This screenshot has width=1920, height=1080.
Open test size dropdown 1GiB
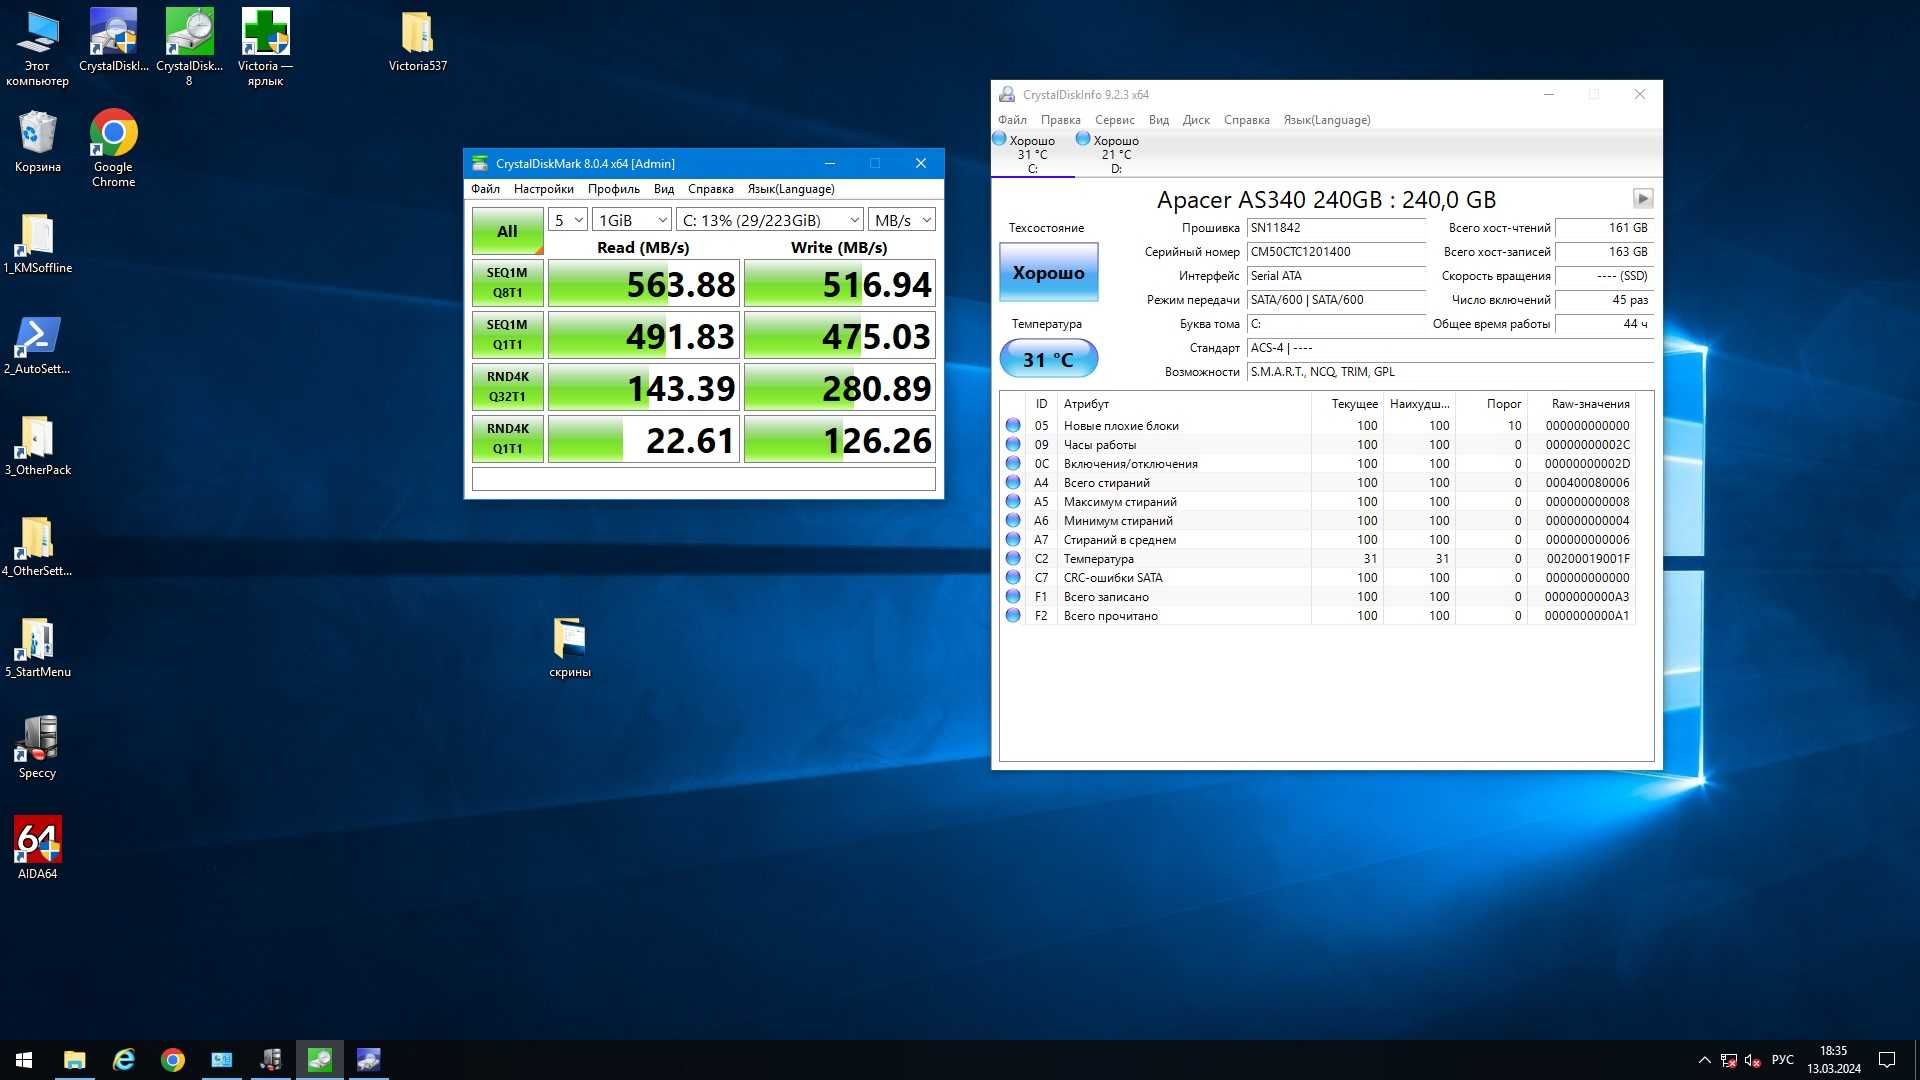[x=632, y=220]
